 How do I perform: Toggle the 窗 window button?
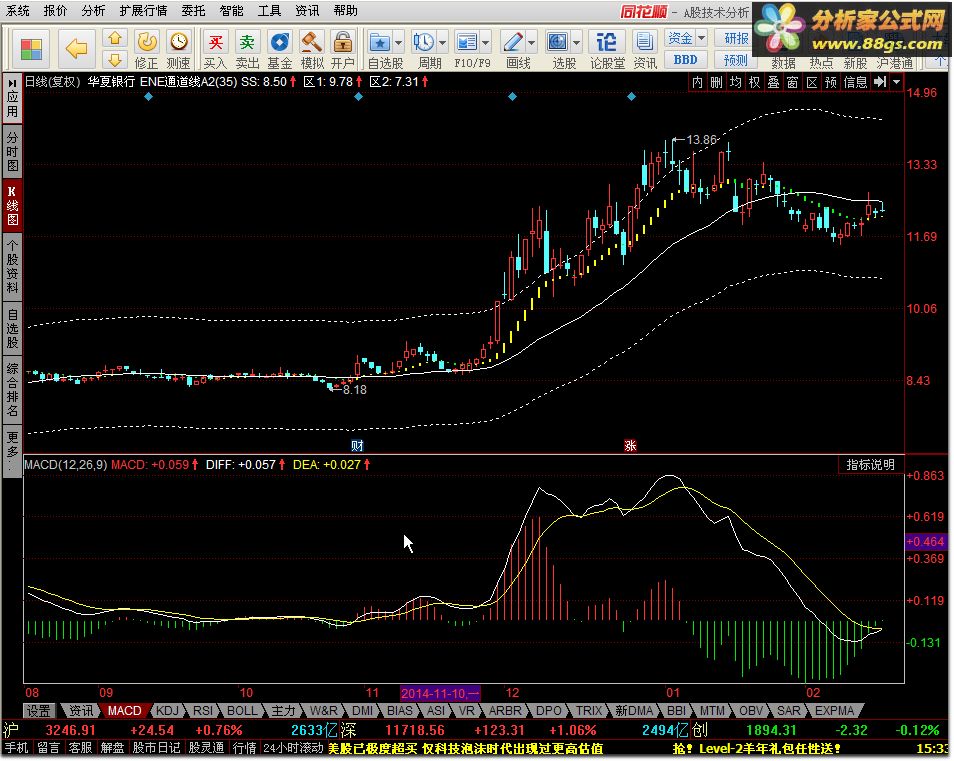792,82
